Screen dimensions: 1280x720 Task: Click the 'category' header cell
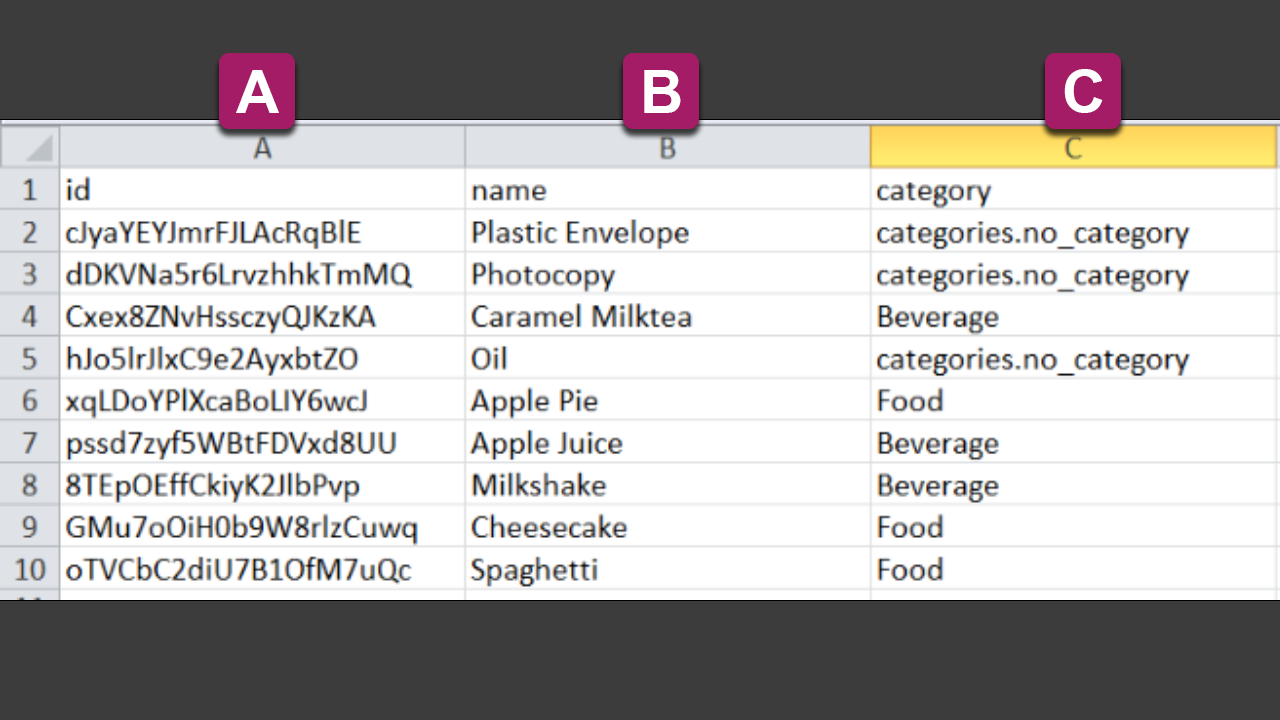pos(1073,189)
